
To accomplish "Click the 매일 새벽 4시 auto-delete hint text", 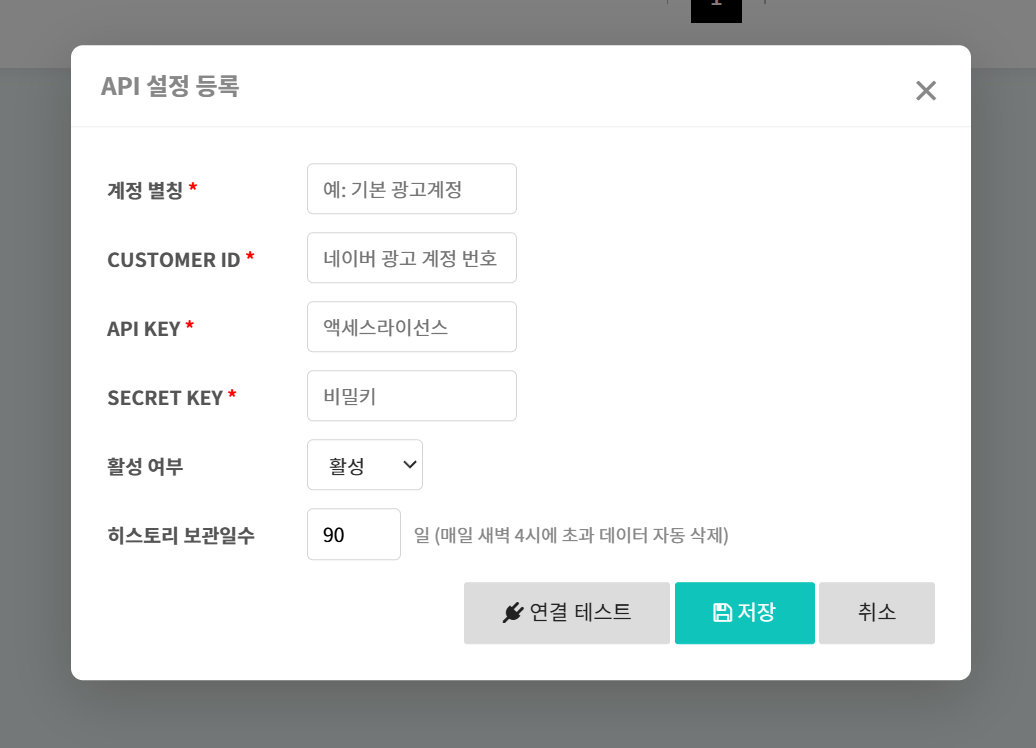I will (571, 535).
